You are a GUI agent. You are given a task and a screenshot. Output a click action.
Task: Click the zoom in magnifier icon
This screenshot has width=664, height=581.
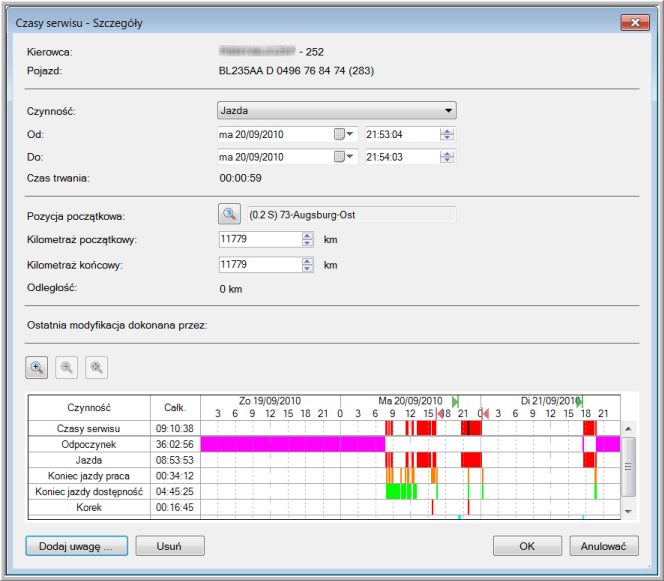click(x=36, y=367)
